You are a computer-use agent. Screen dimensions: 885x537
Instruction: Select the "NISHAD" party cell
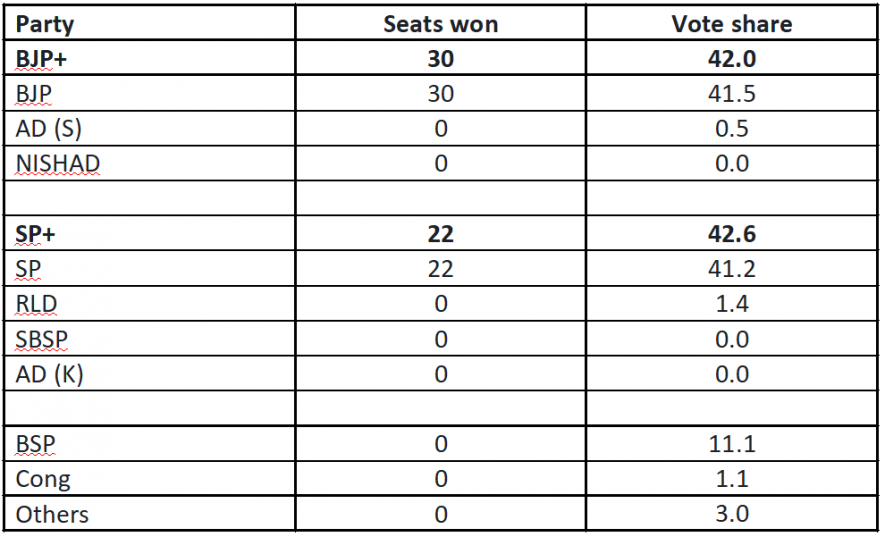[x=57, y=164]
